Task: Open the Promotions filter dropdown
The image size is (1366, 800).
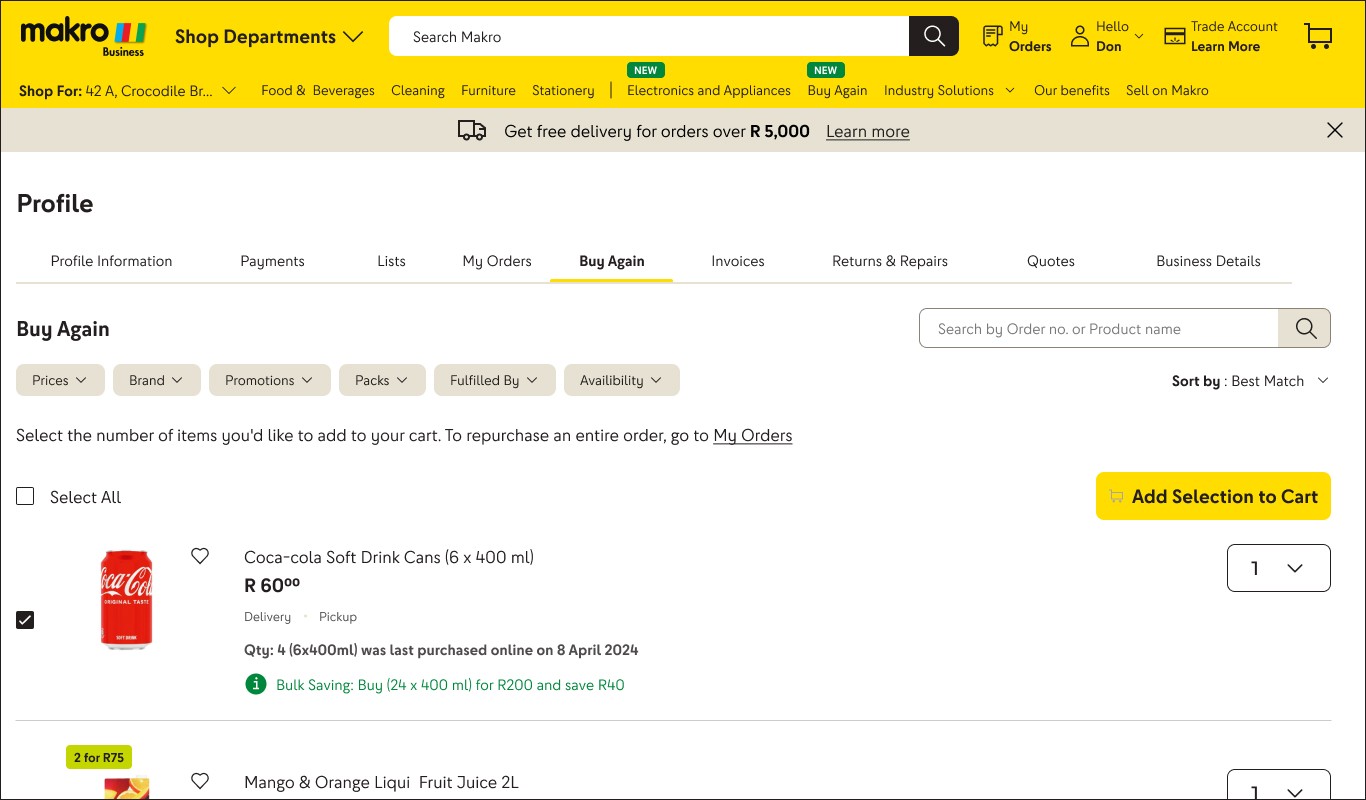Action: click(270, 380)
